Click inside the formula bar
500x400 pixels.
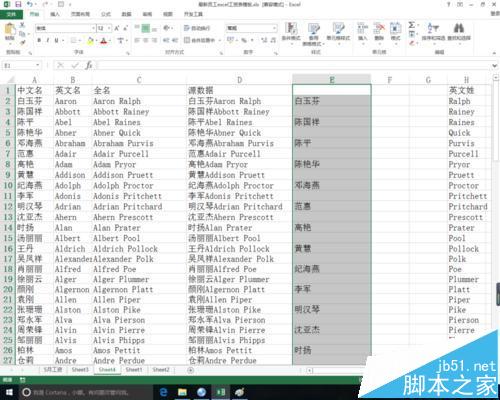point(293,65)
